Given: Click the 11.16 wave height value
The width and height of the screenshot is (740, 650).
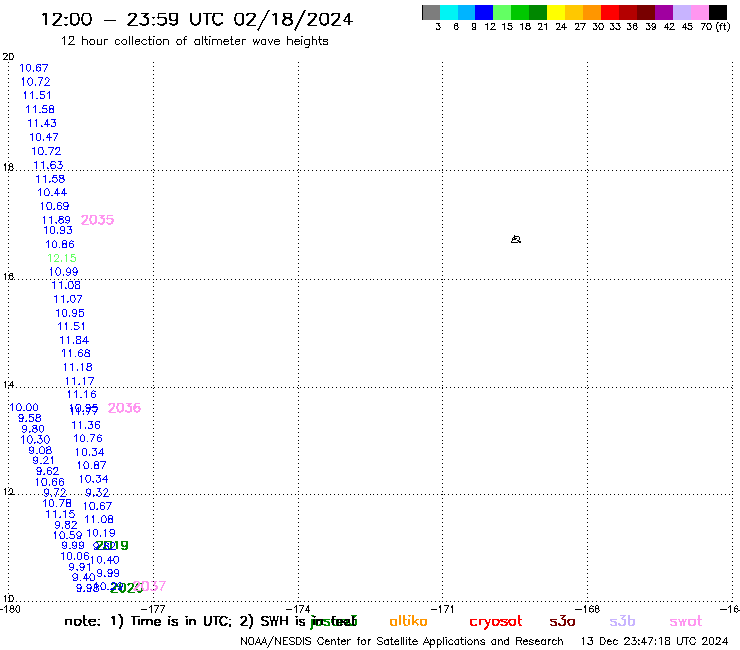Looking at the screenshot, I should [x=82, y=395].
